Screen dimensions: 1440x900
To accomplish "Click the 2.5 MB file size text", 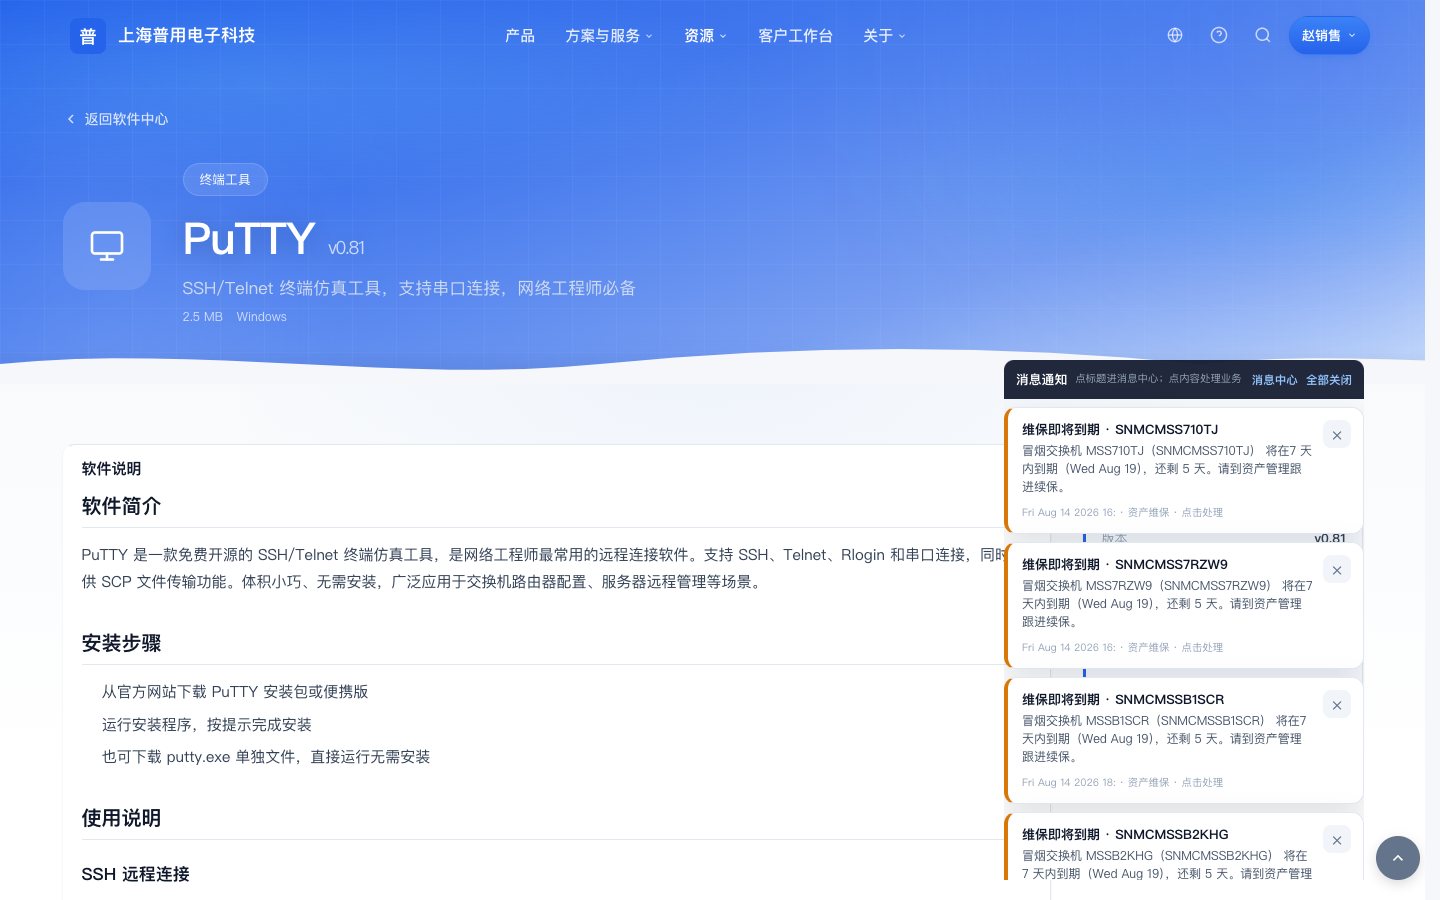I will tap(203, 317).
